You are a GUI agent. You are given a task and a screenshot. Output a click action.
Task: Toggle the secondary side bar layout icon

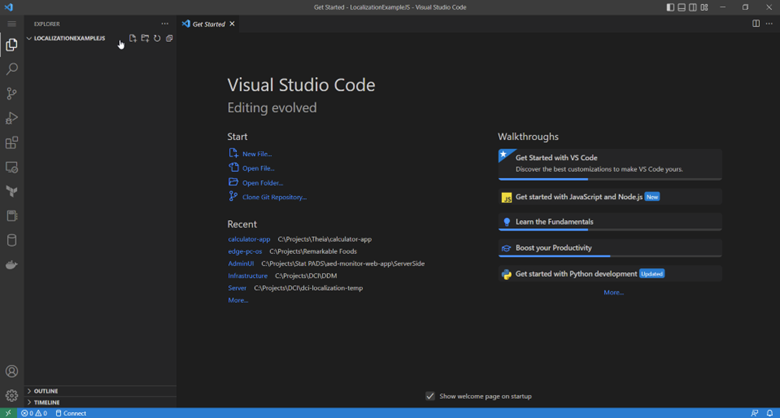tap(692, 7)
